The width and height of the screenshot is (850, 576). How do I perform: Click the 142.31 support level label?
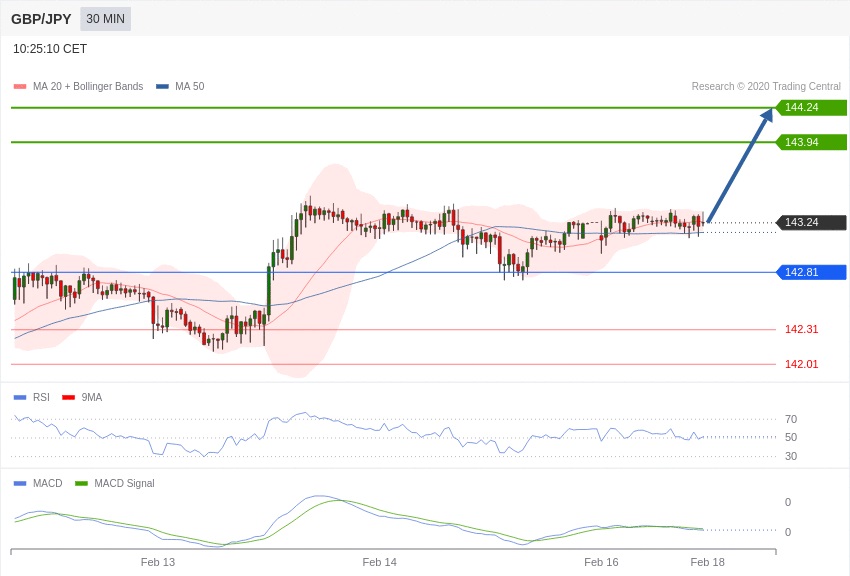click(801, 329)
